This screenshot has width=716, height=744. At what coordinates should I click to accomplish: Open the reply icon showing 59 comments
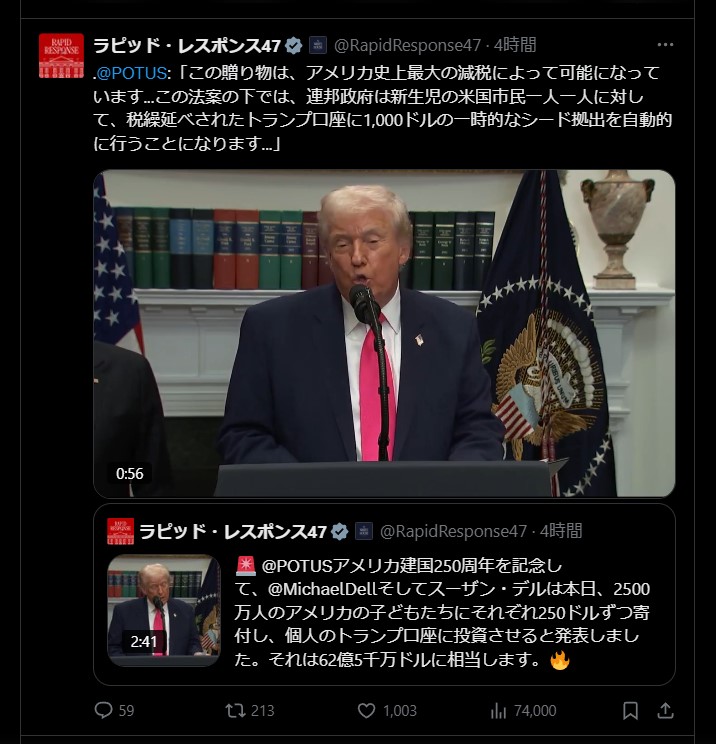coord(103,710)
